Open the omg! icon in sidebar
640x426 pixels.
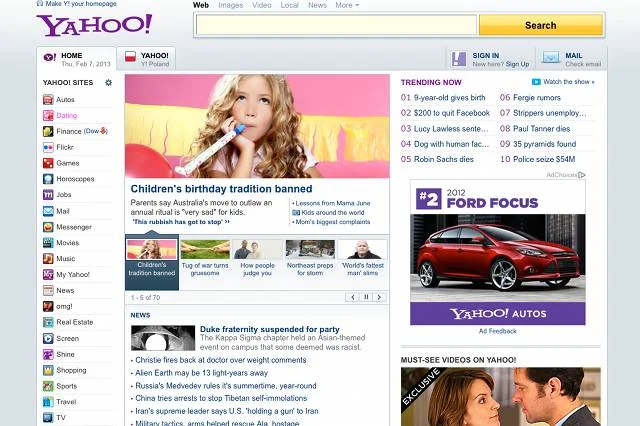pos(48,306)
